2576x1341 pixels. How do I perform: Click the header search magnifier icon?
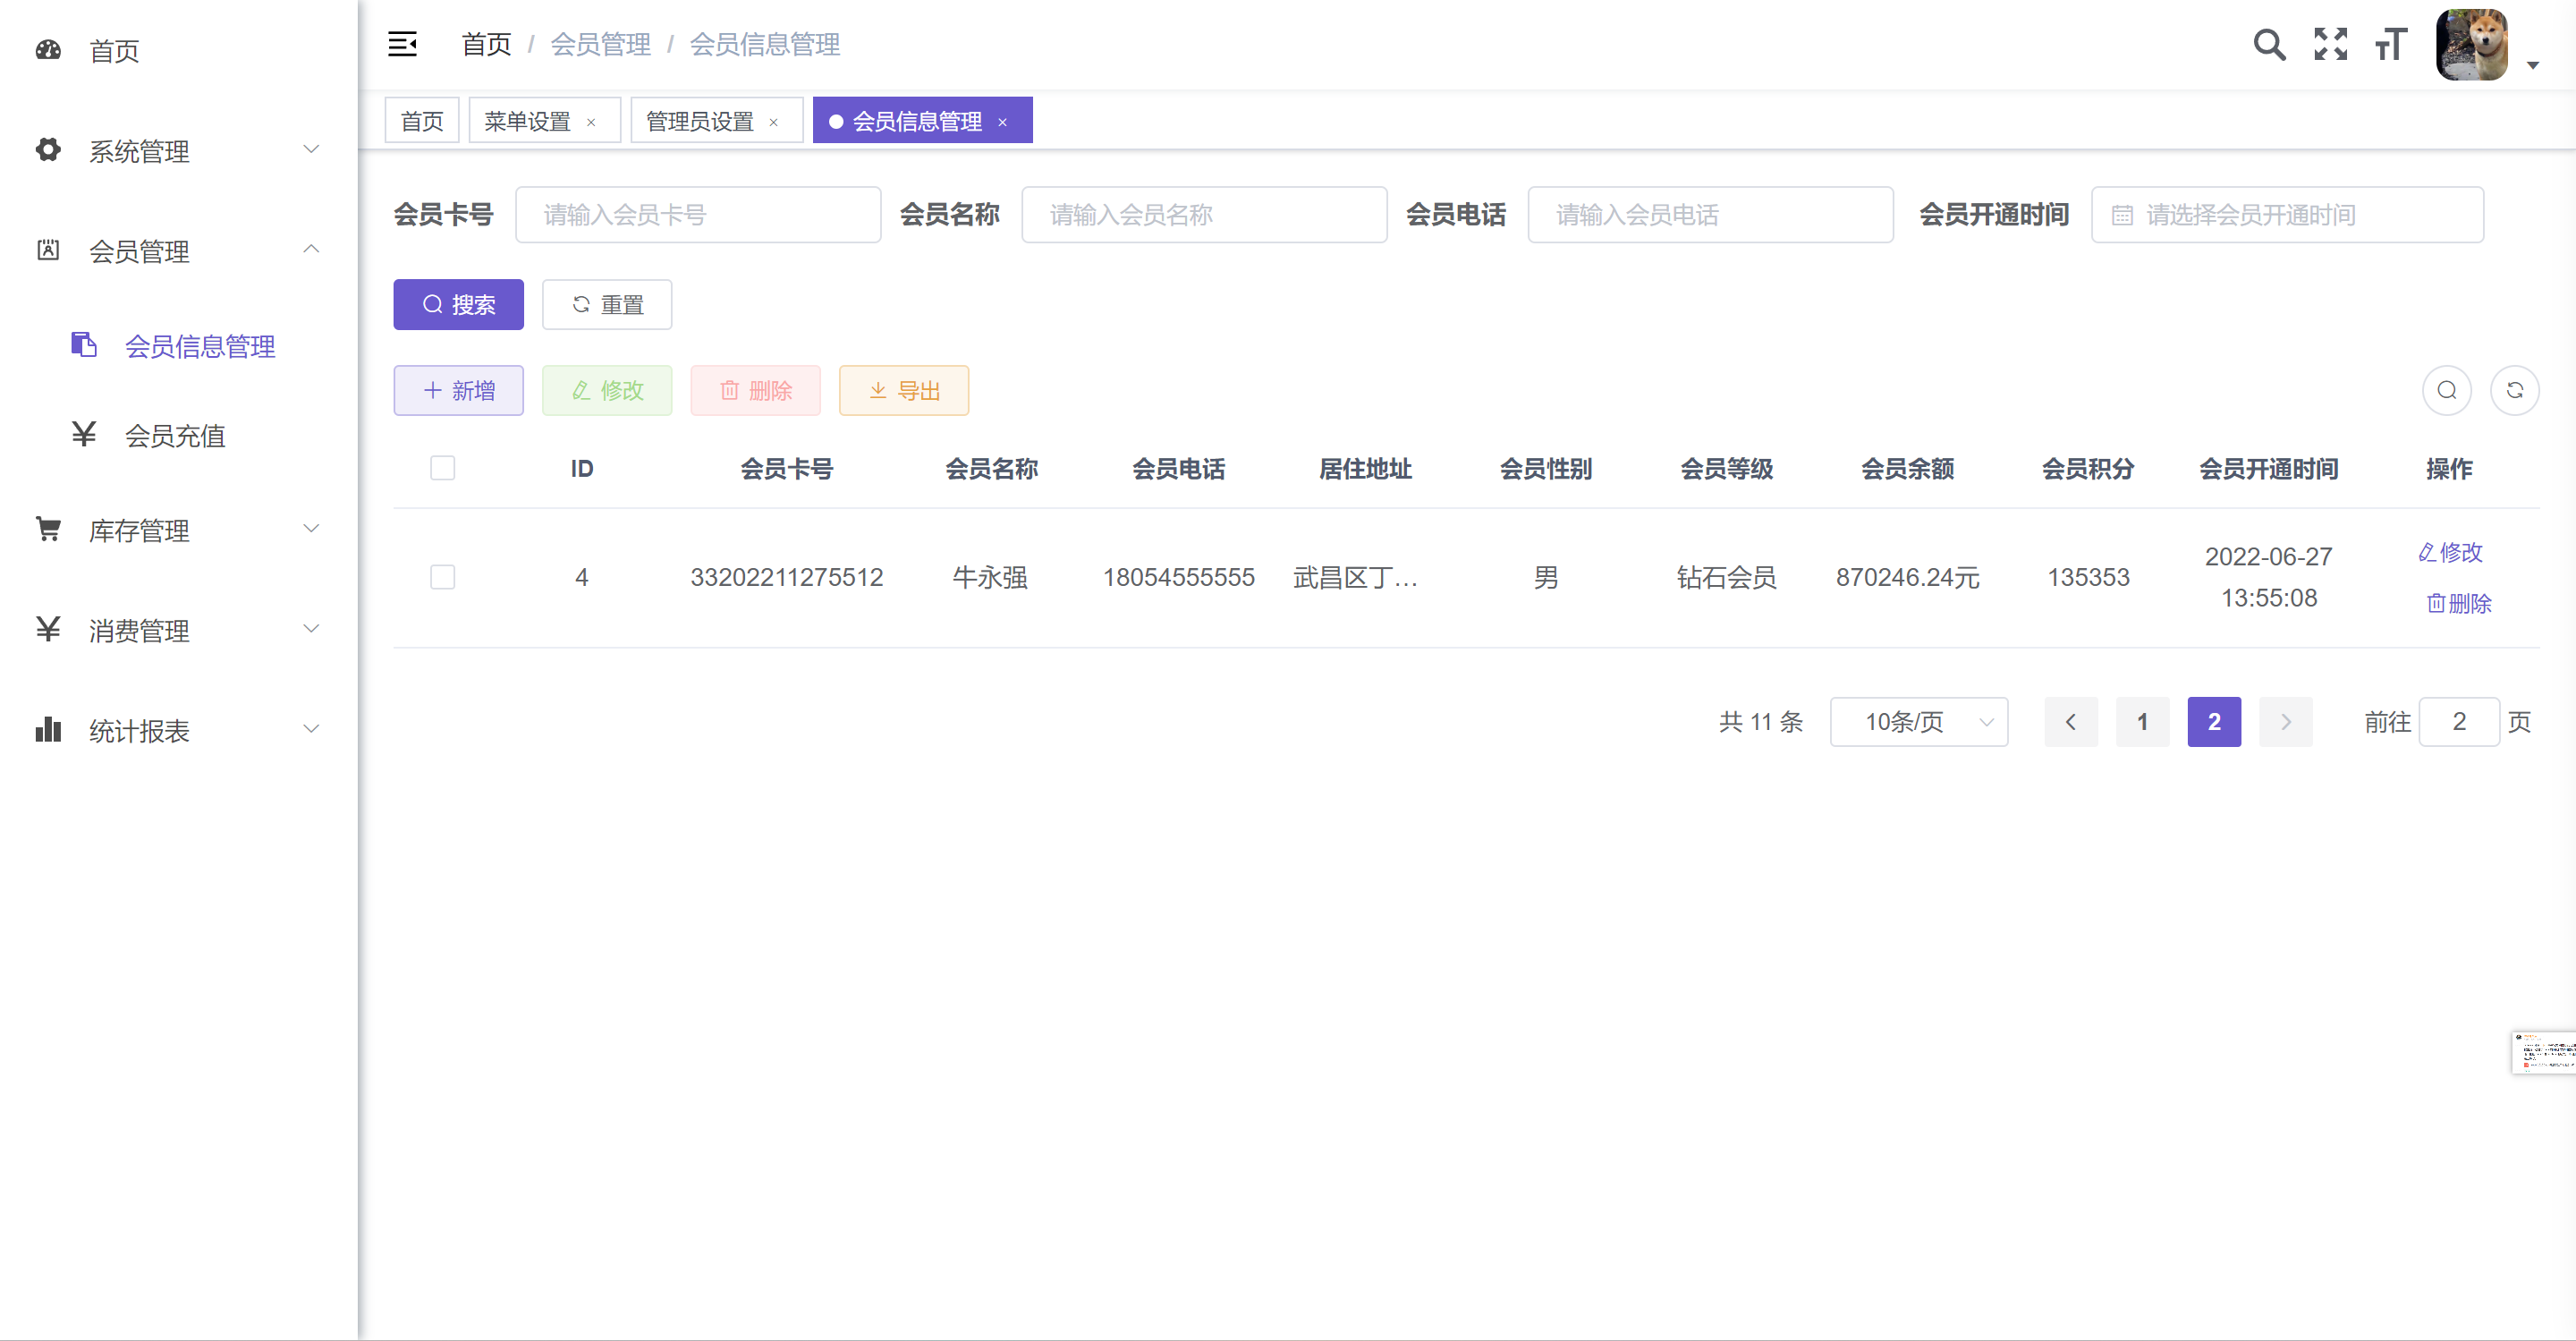pyautogui.click(x=2268, y=44)
